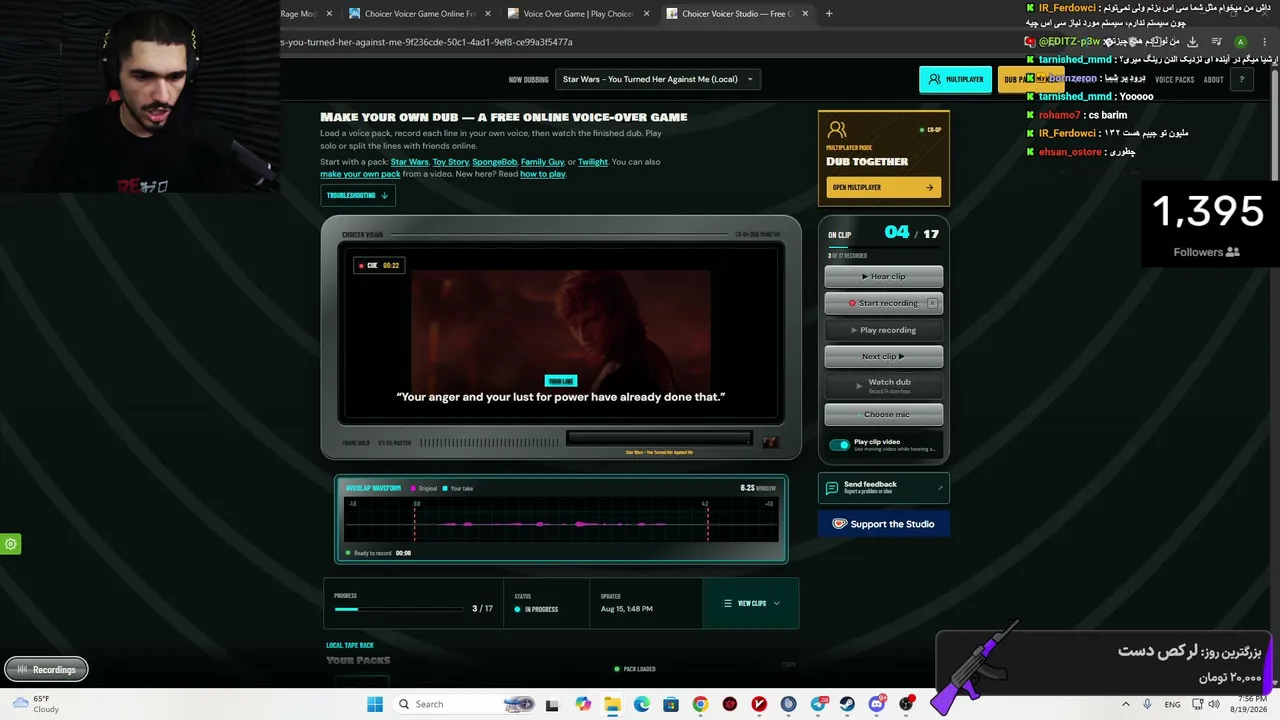Click the Recordings overlay button
This screenshot has height=720, width=1280.
pos(46,670)
